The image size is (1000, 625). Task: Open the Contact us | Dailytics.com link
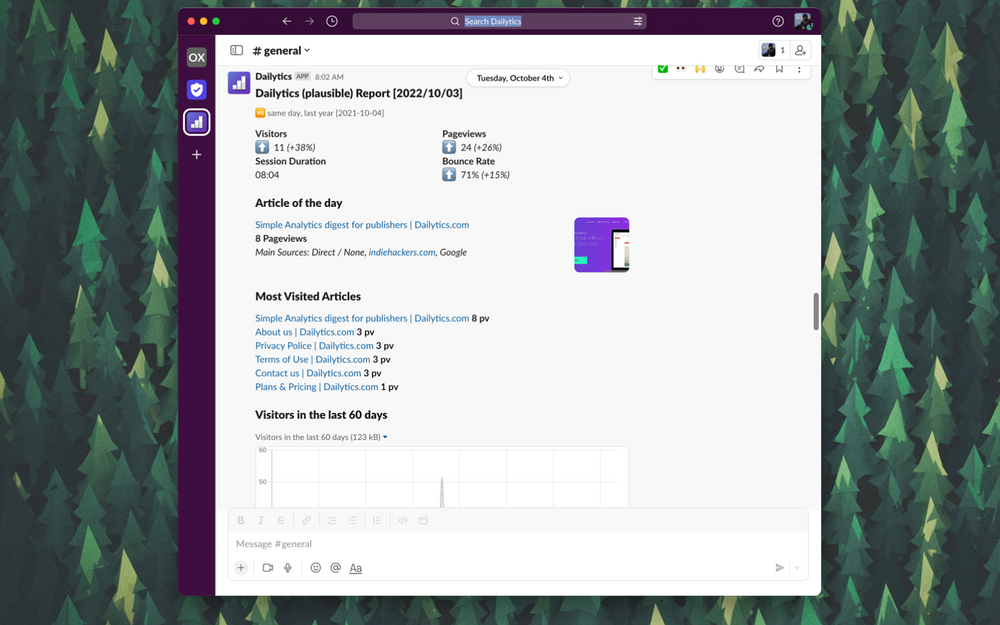tap(308, 373)
